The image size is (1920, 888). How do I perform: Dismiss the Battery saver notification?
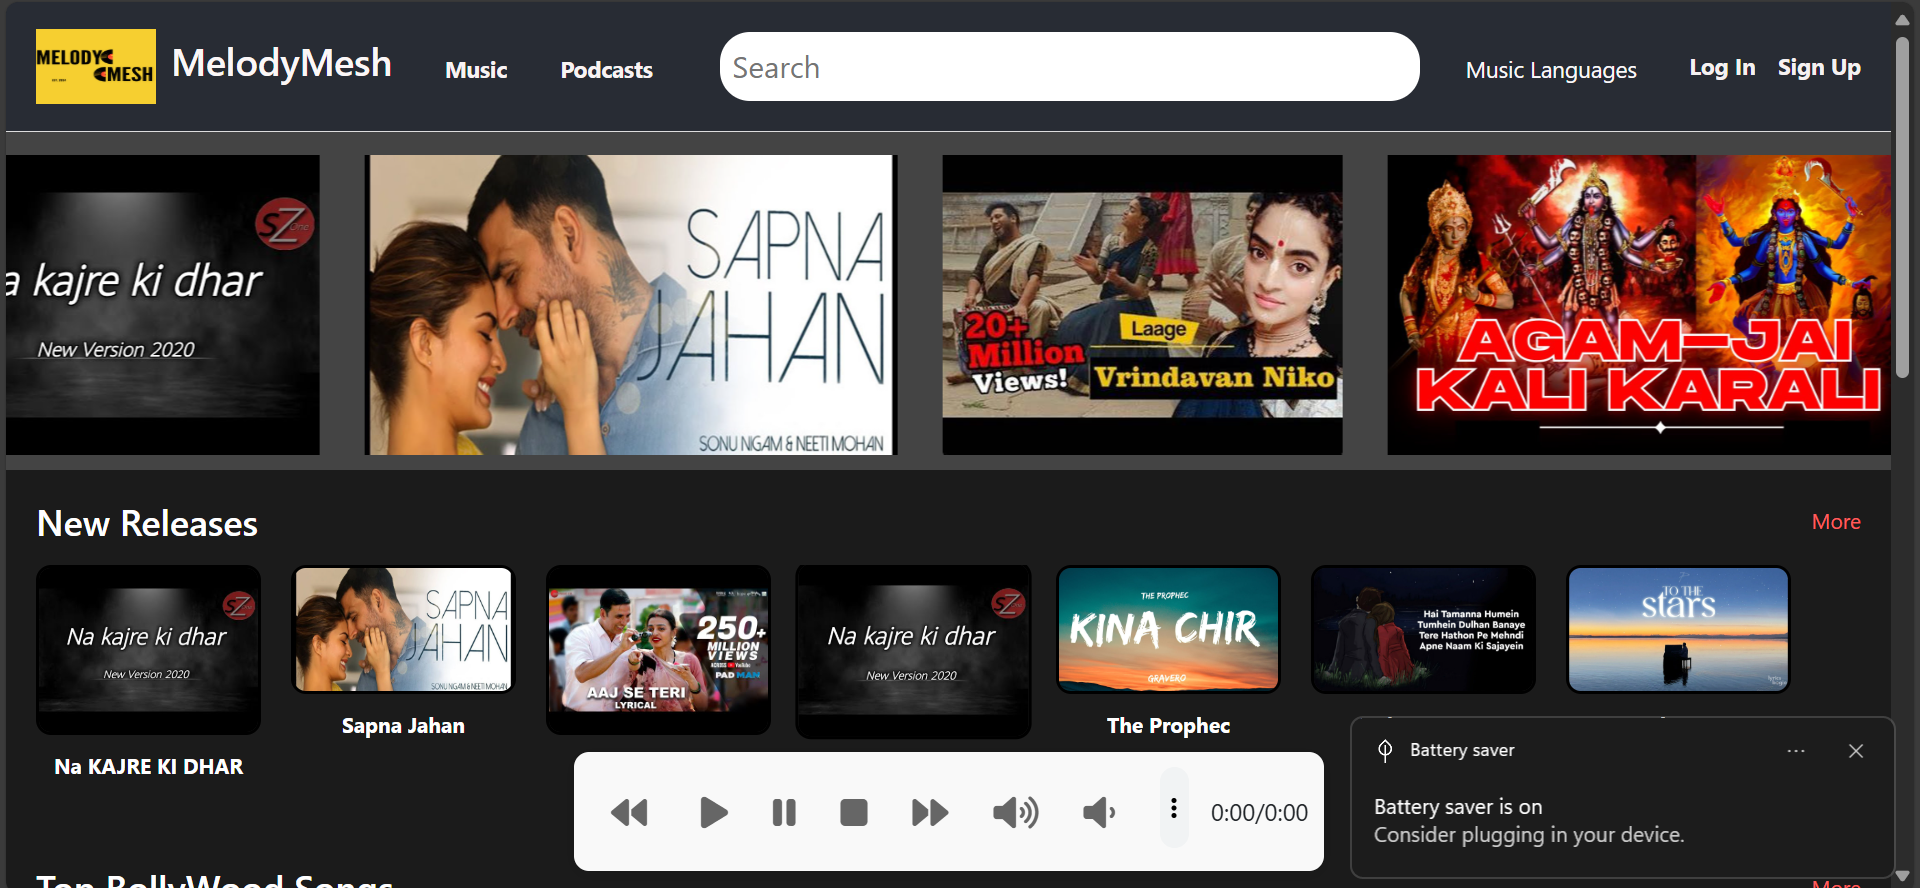click(1855, 751)
